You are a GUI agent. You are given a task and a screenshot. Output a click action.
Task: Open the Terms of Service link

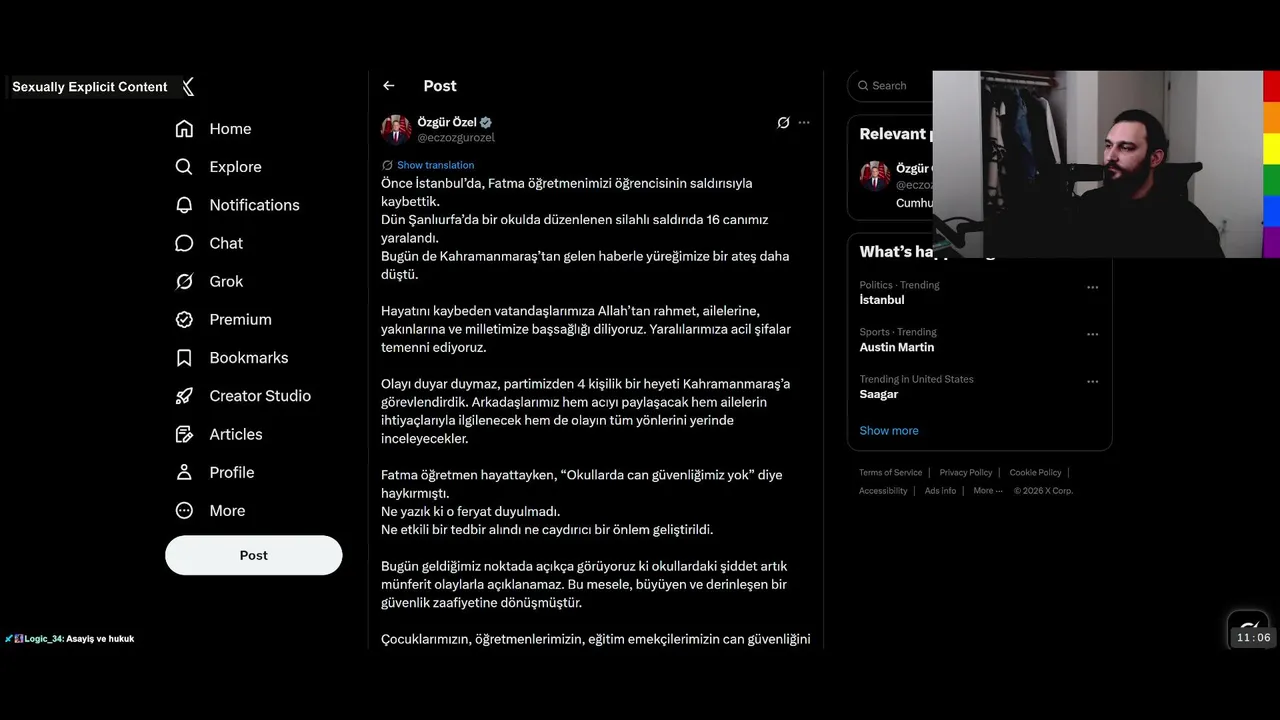(x=891, y=473)
